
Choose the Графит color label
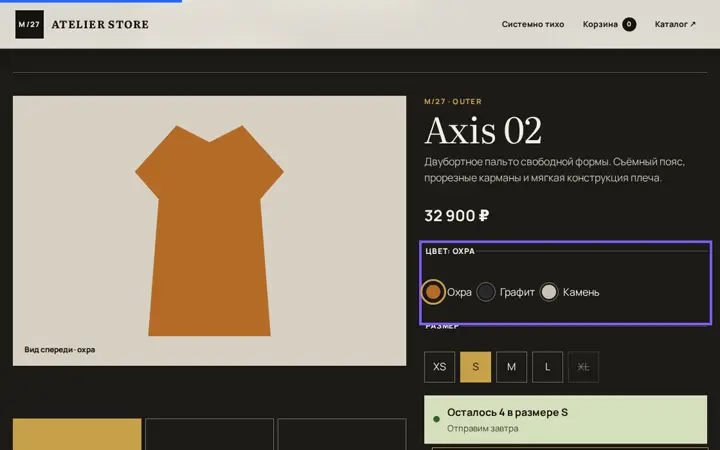pyautogui.click(x=517, y=292)
